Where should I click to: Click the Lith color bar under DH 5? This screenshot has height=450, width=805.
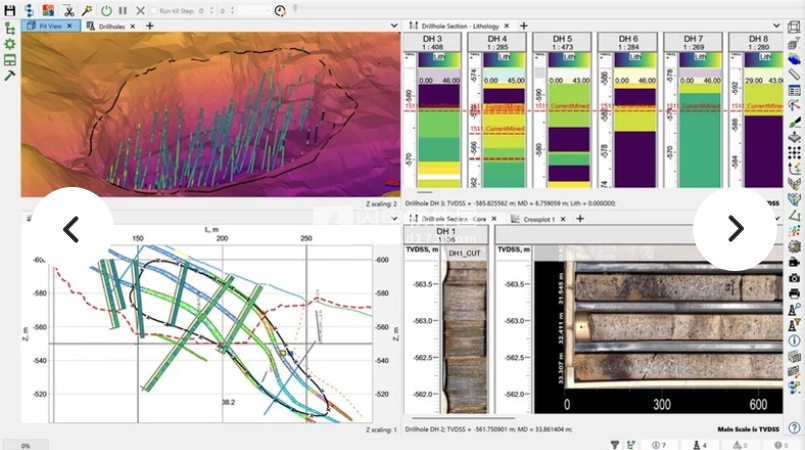click(x=569, y=60)
